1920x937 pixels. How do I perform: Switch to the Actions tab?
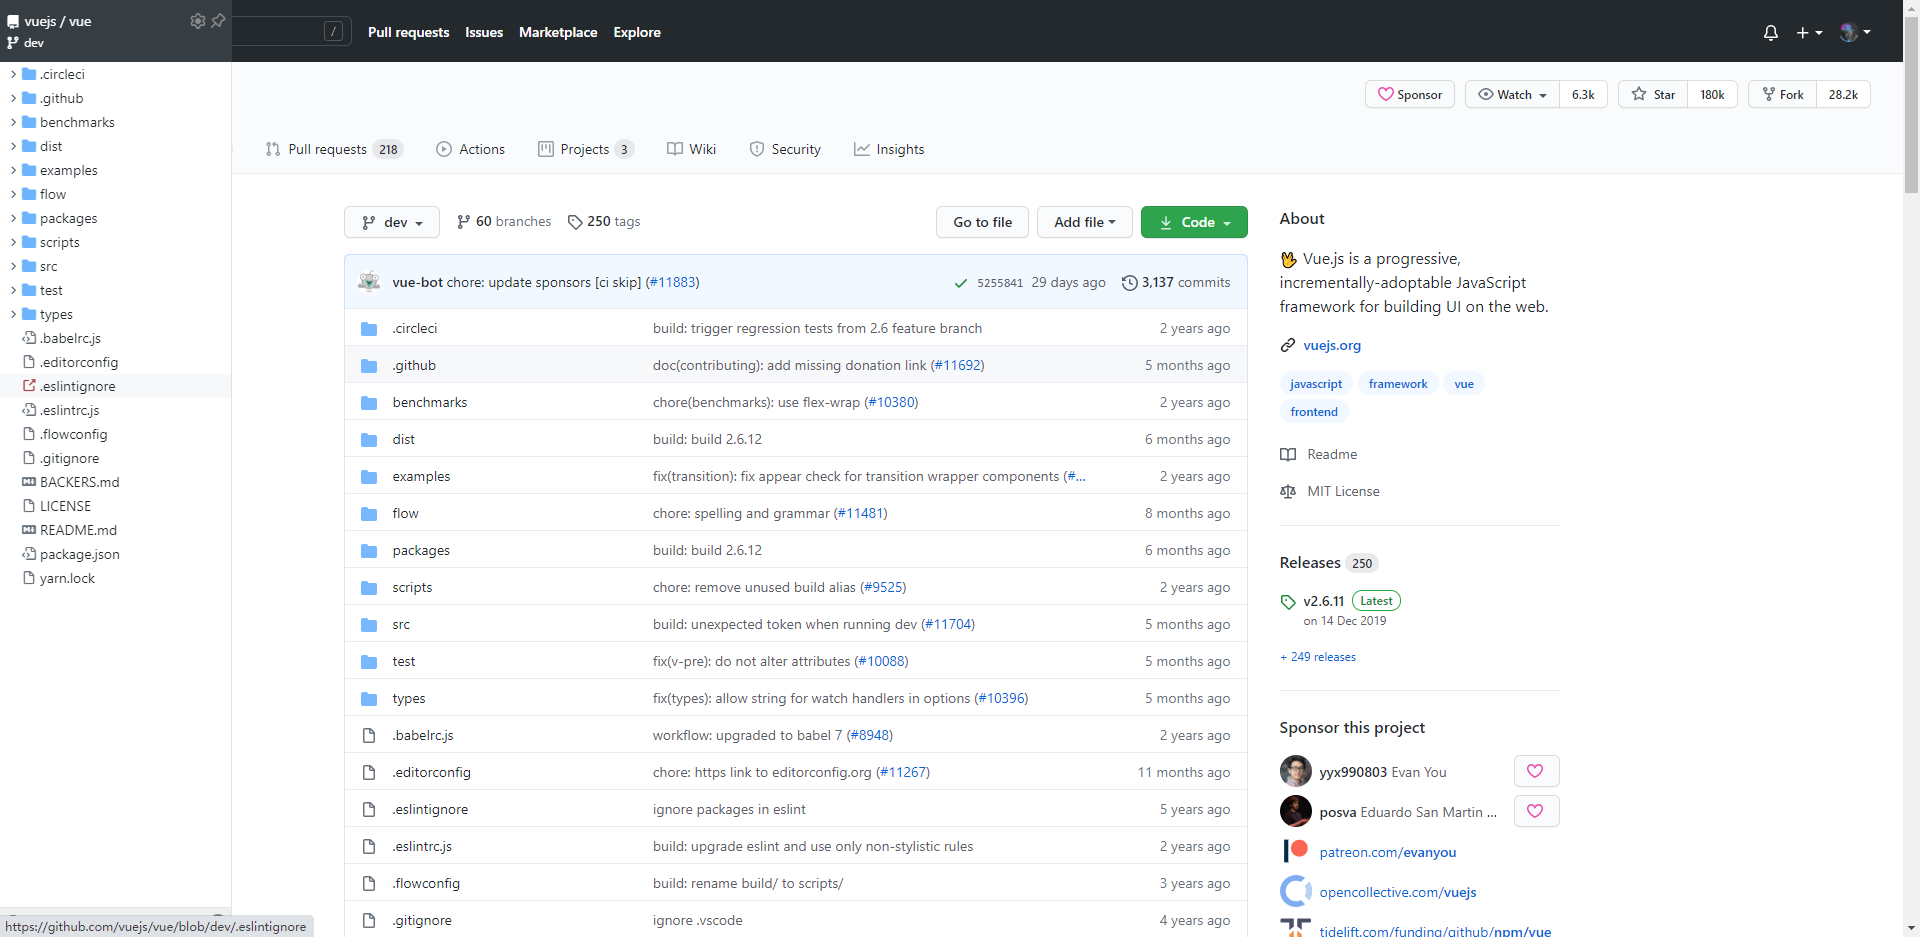click(470, 149)
